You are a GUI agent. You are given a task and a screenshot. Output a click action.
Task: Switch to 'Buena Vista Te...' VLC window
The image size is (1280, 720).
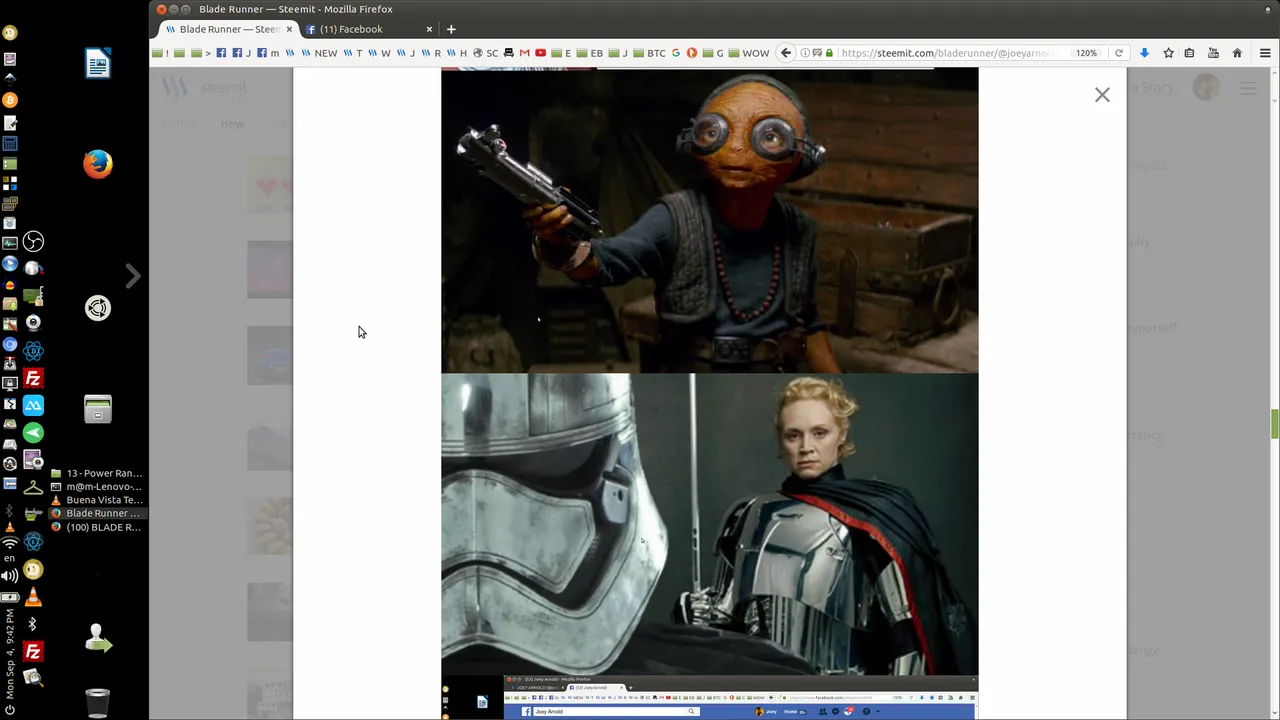pyautogui.click(x=96, y=500)
